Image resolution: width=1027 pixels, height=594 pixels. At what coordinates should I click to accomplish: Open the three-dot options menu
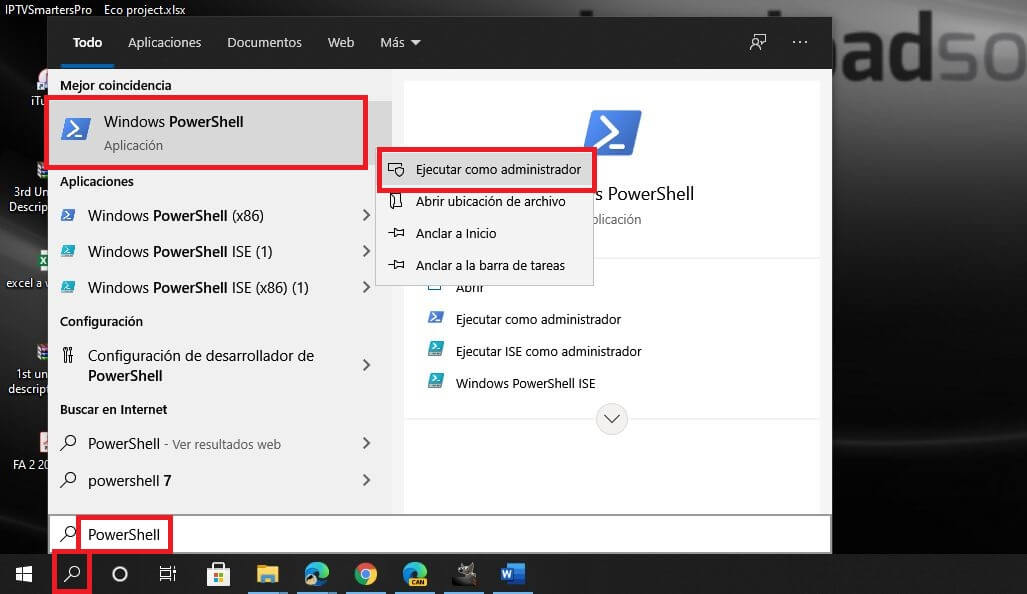click(x=800, y=43)
